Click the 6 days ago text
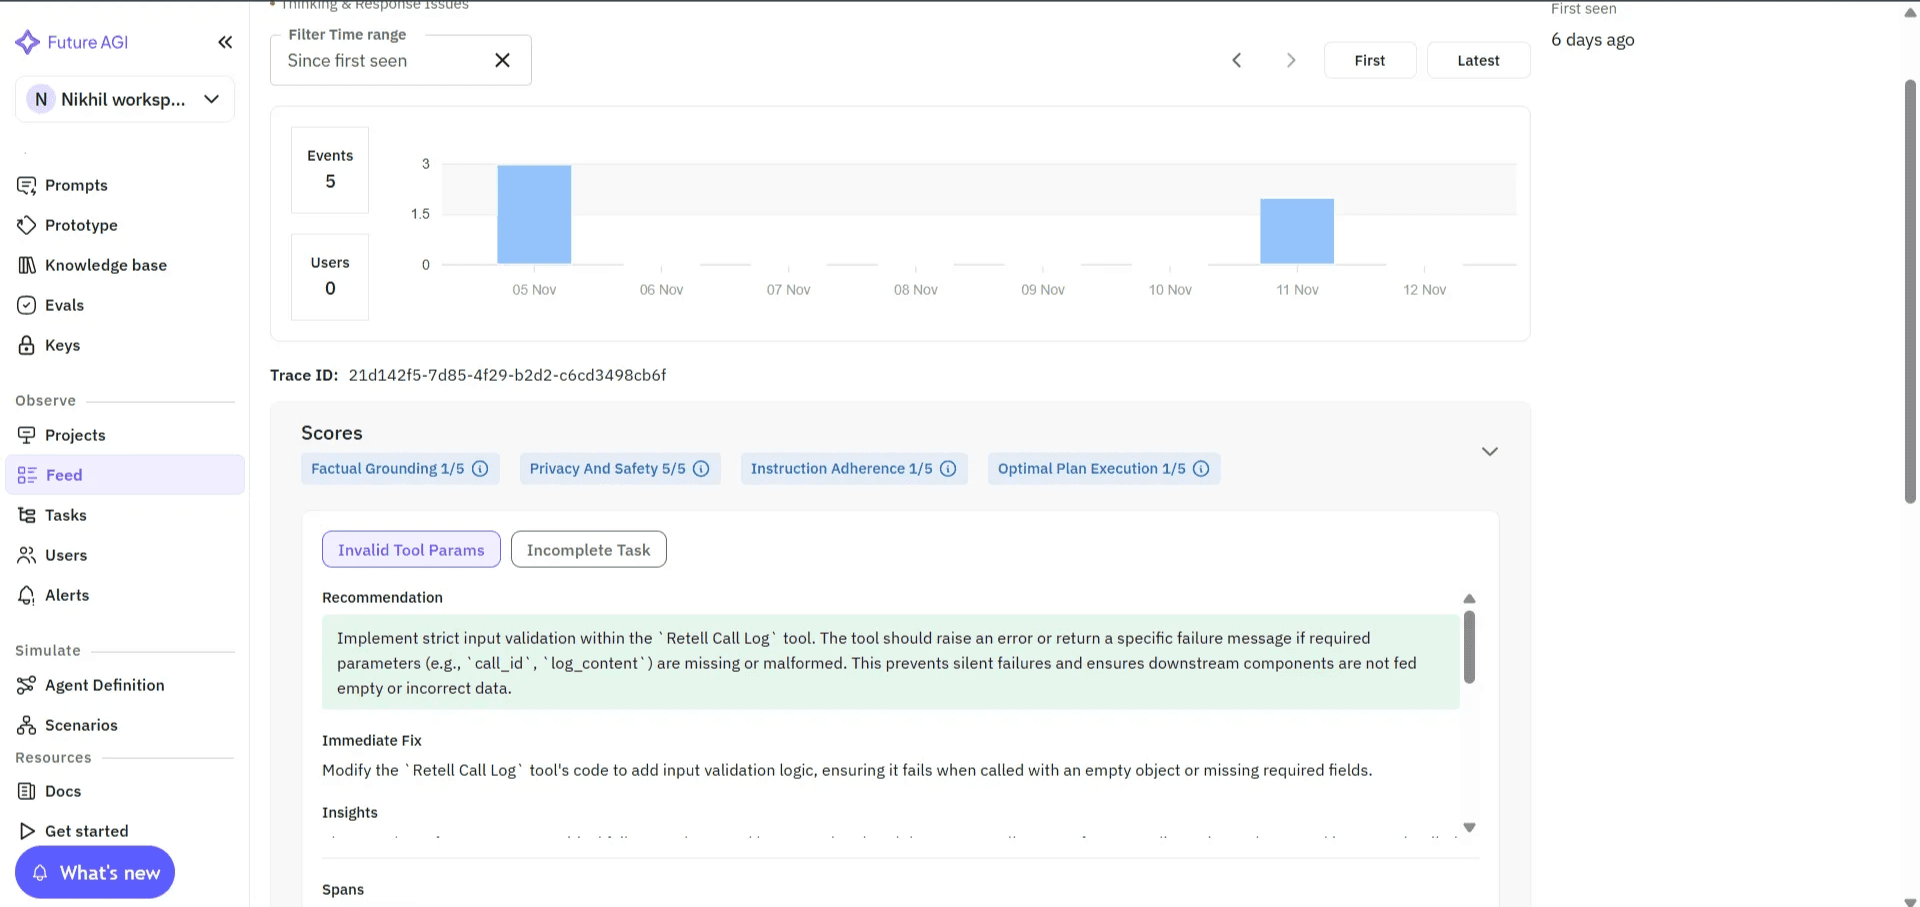The width and height of the screenshot is (1920, 907). [x=1593, y=40]
